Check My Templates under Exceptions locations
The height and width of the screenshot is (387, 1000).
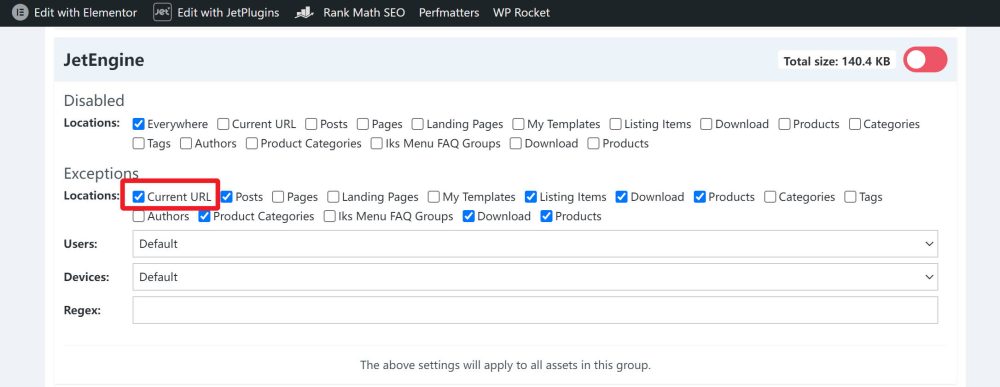click(434, 197)
